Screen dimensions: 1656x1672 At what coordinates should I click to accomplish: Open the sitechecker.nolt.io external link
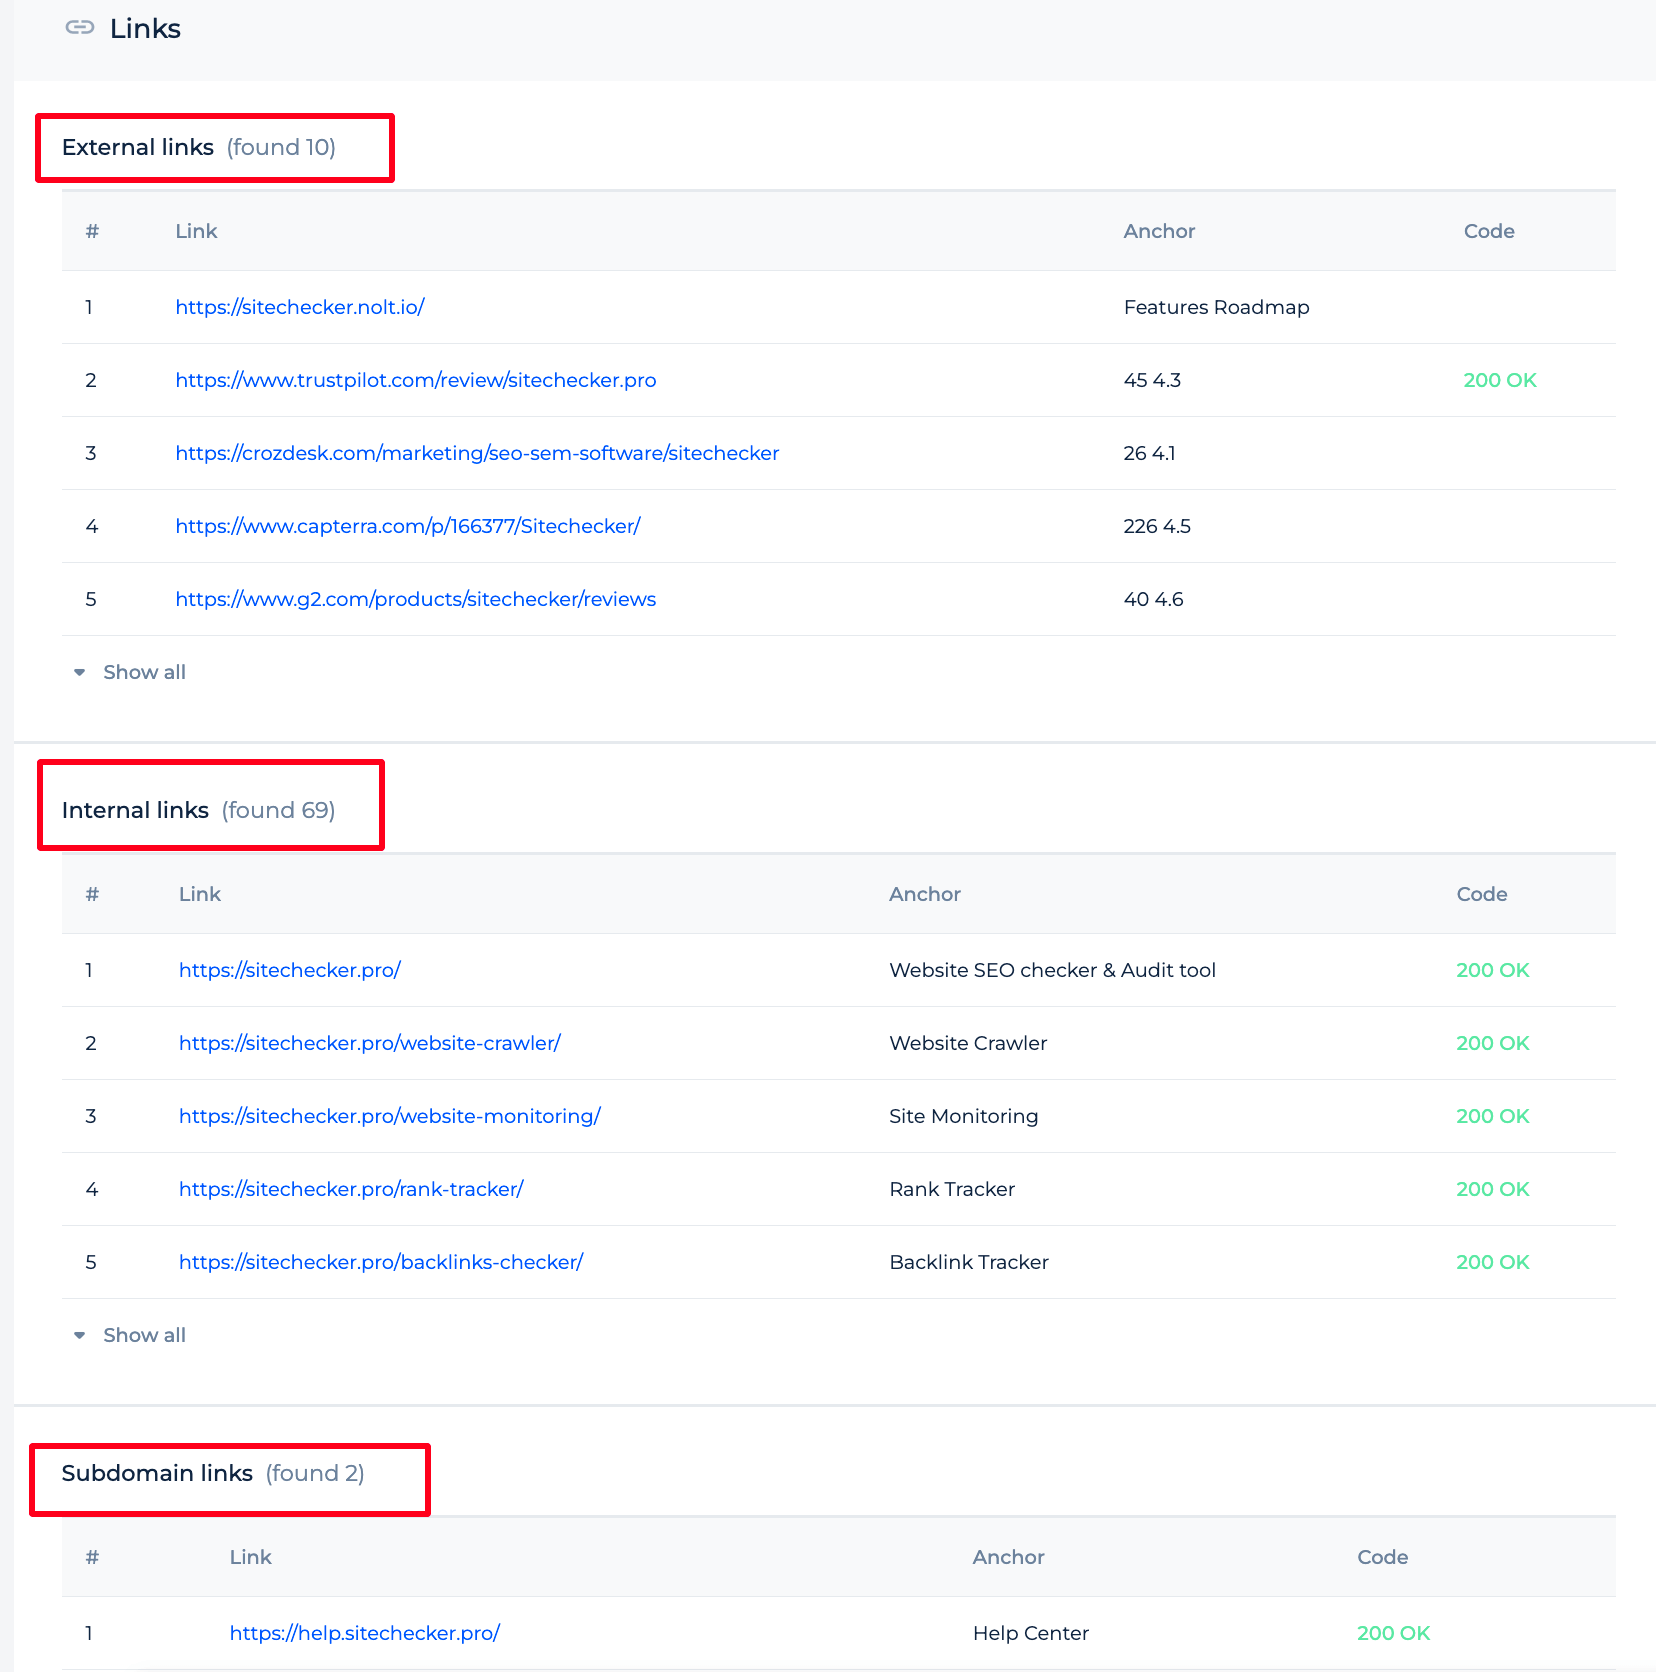pyautogui.click(x=300, y=307)
